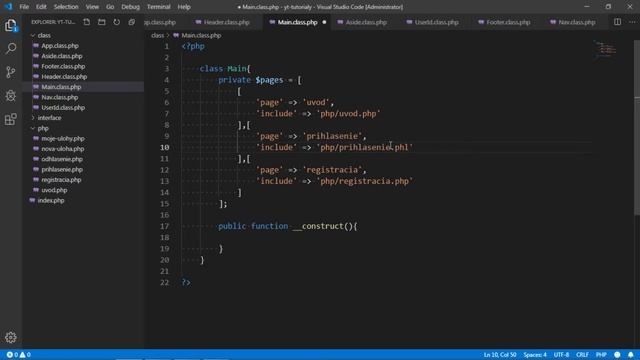
Task: Open the Explorer view in activity bar
Action: point(11,25)
